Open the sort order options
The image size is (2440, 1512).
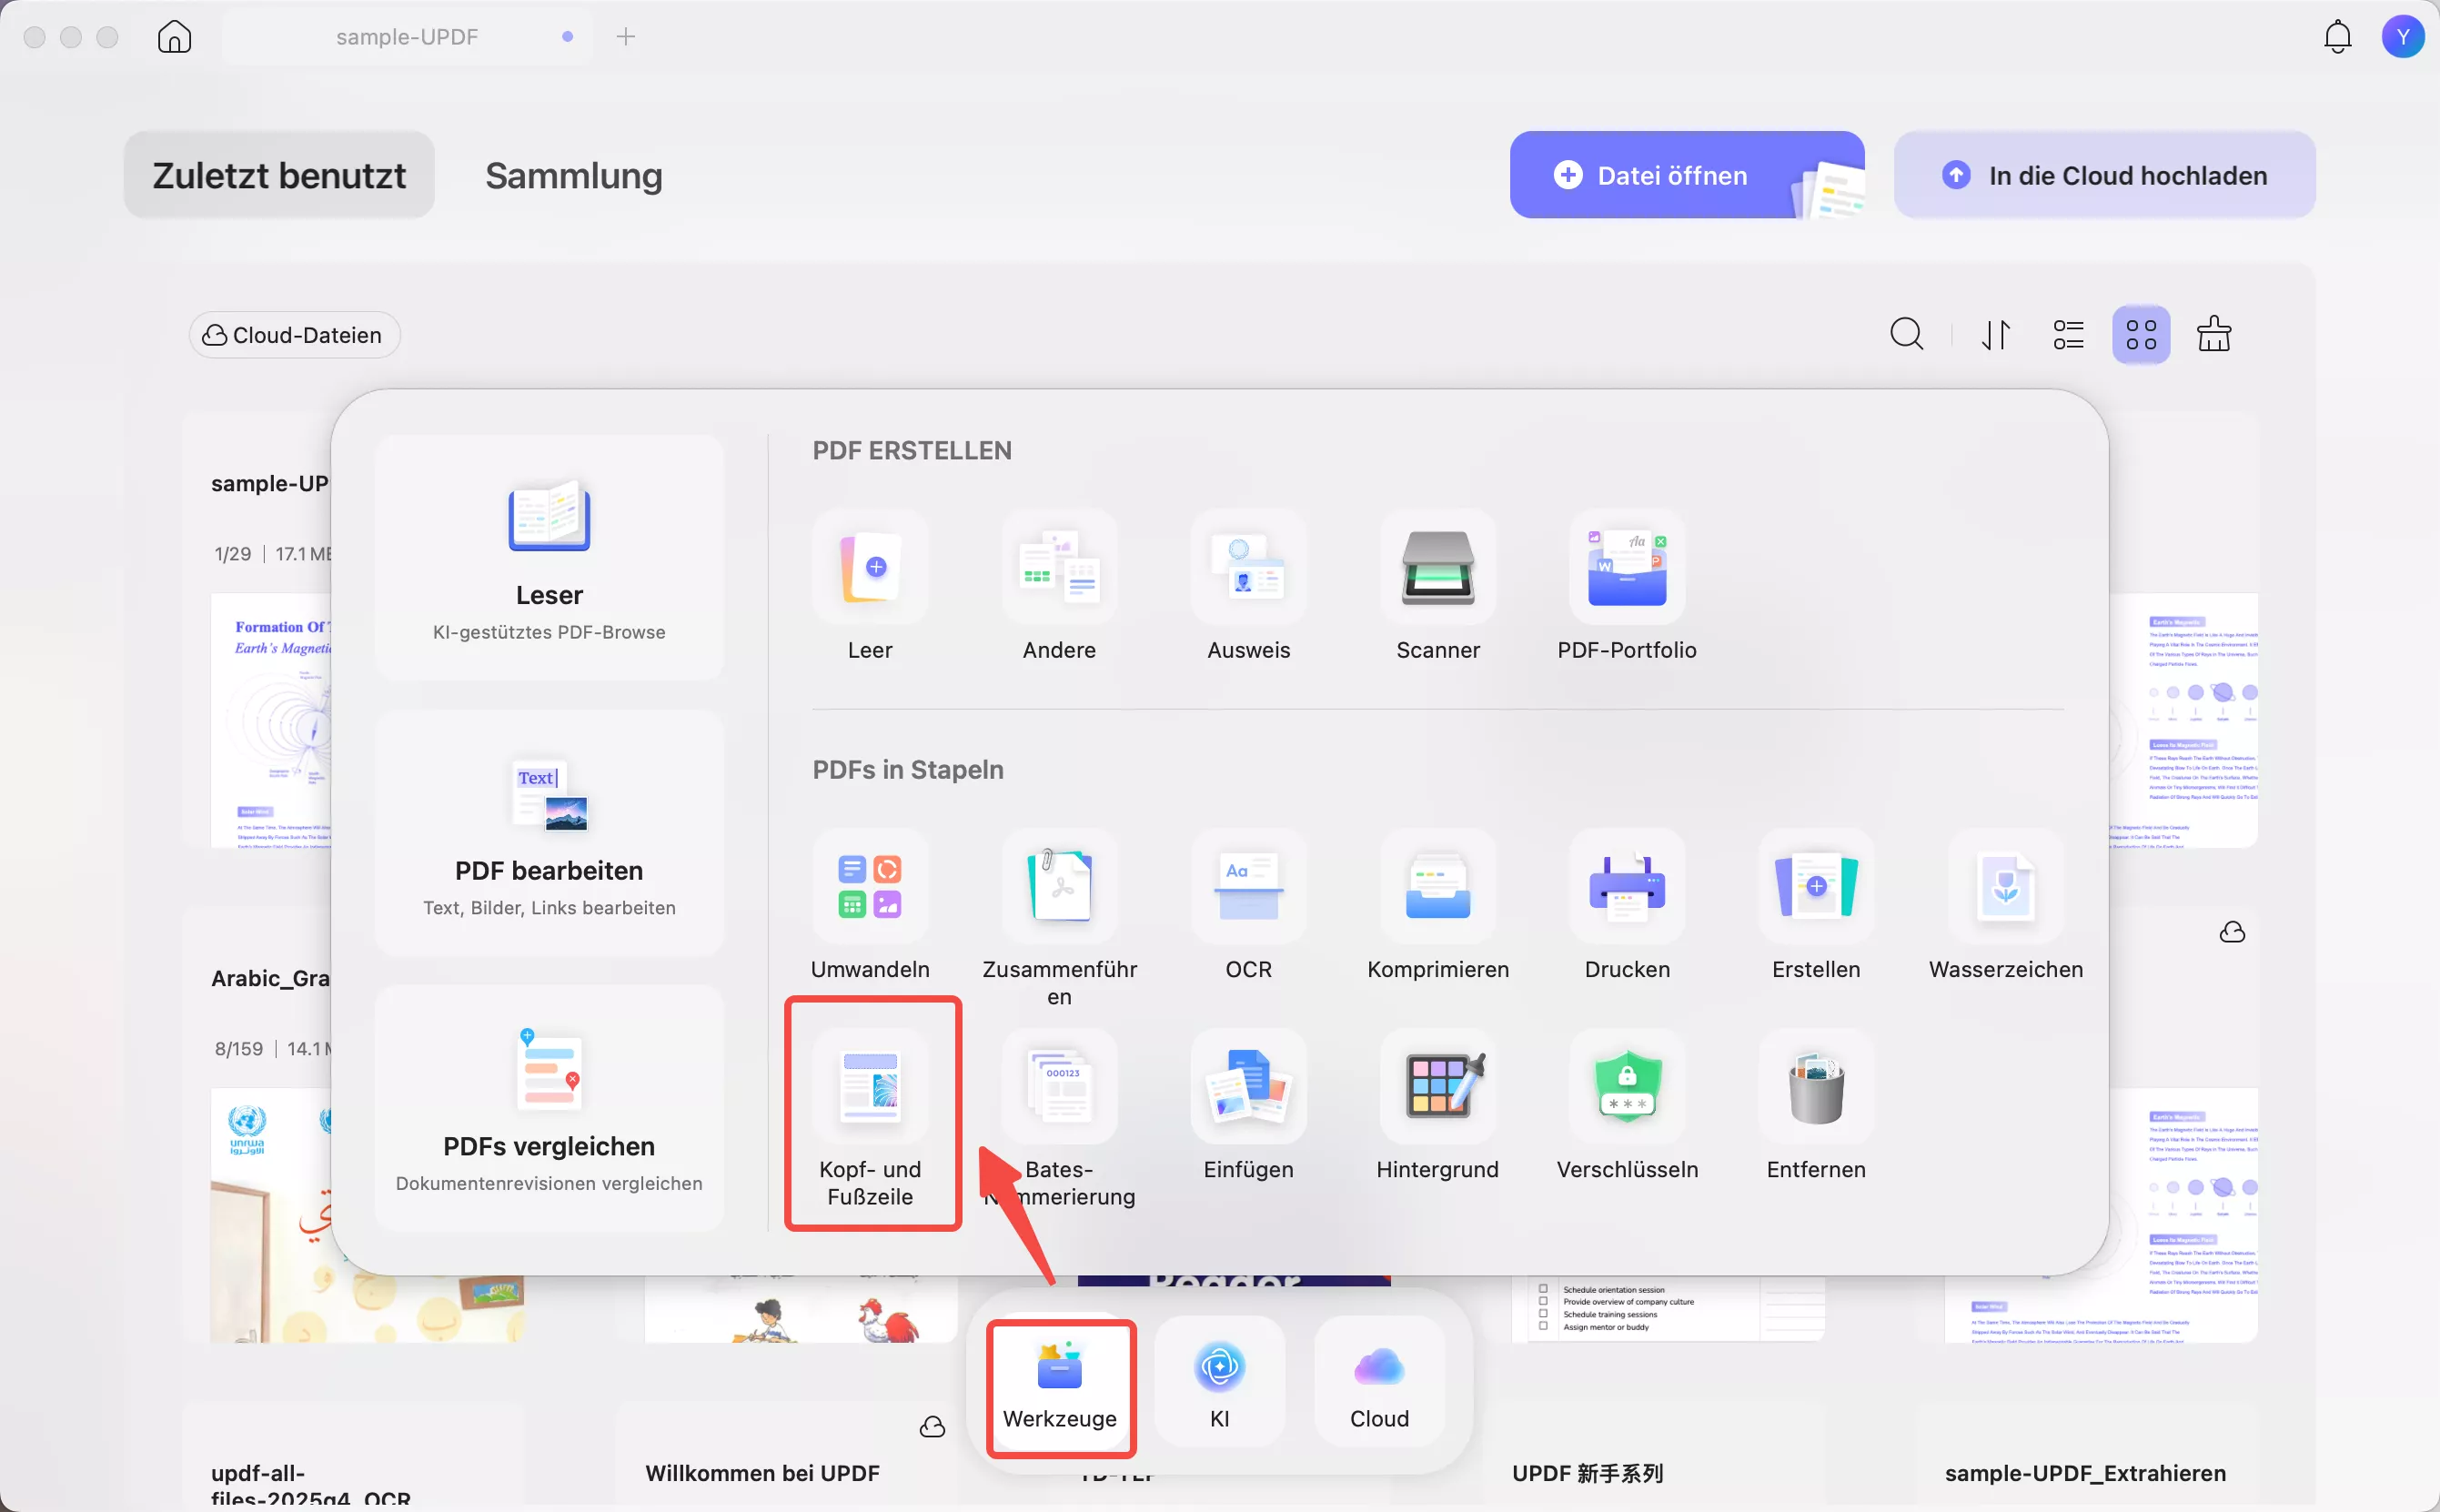click(1996, 335)
